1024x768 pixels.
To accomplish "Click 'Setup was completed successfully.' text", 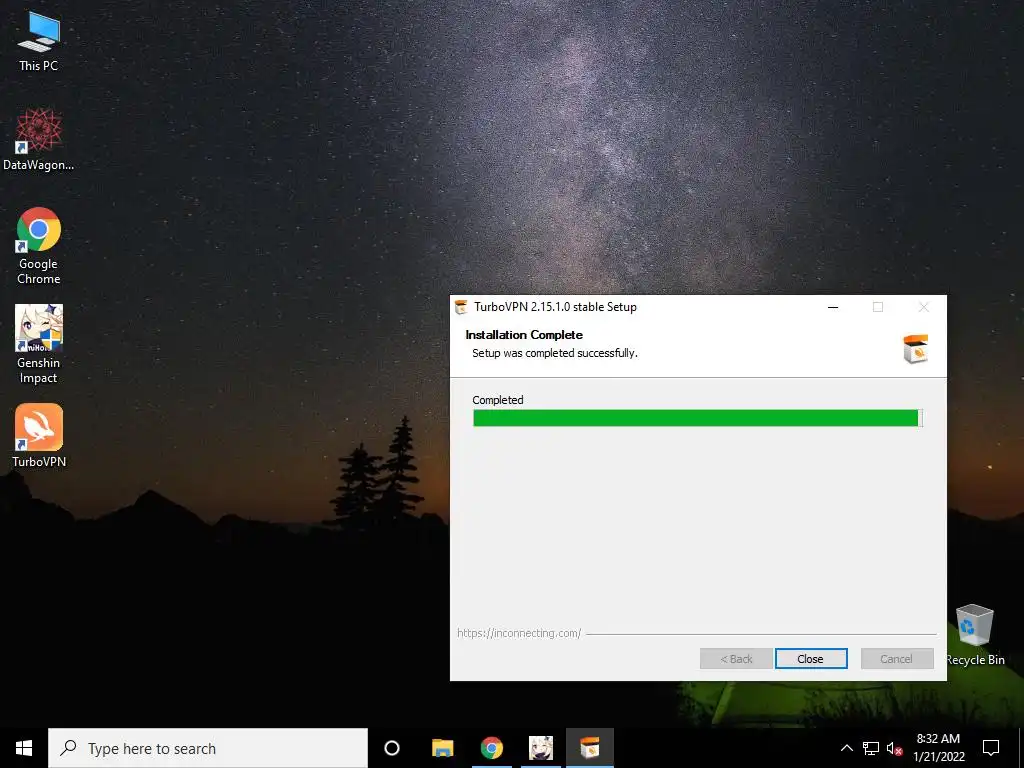I will pos(555,353).
